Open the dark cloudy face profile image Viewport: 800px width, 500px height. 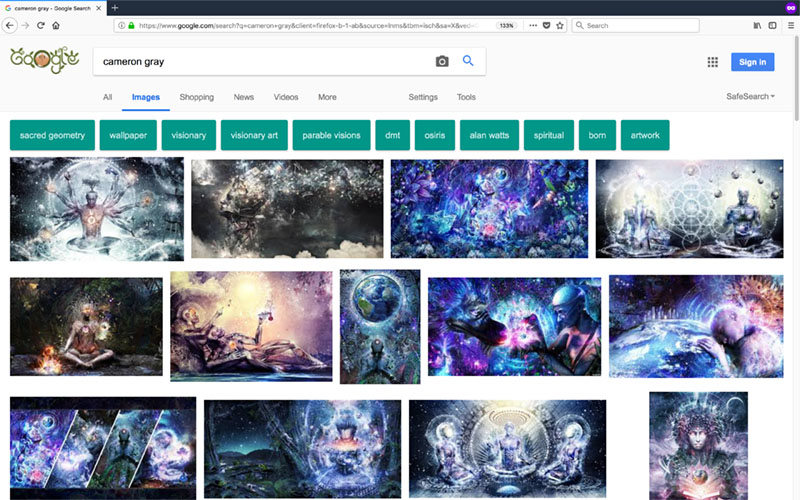(x=287, y=209)
